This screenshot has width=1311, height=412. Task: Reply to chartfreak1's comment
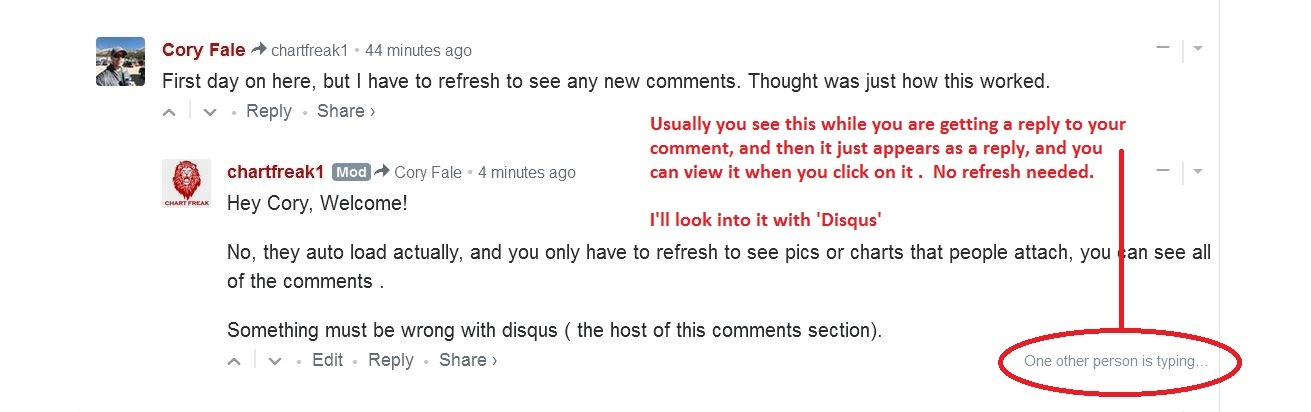pos(390,360)
